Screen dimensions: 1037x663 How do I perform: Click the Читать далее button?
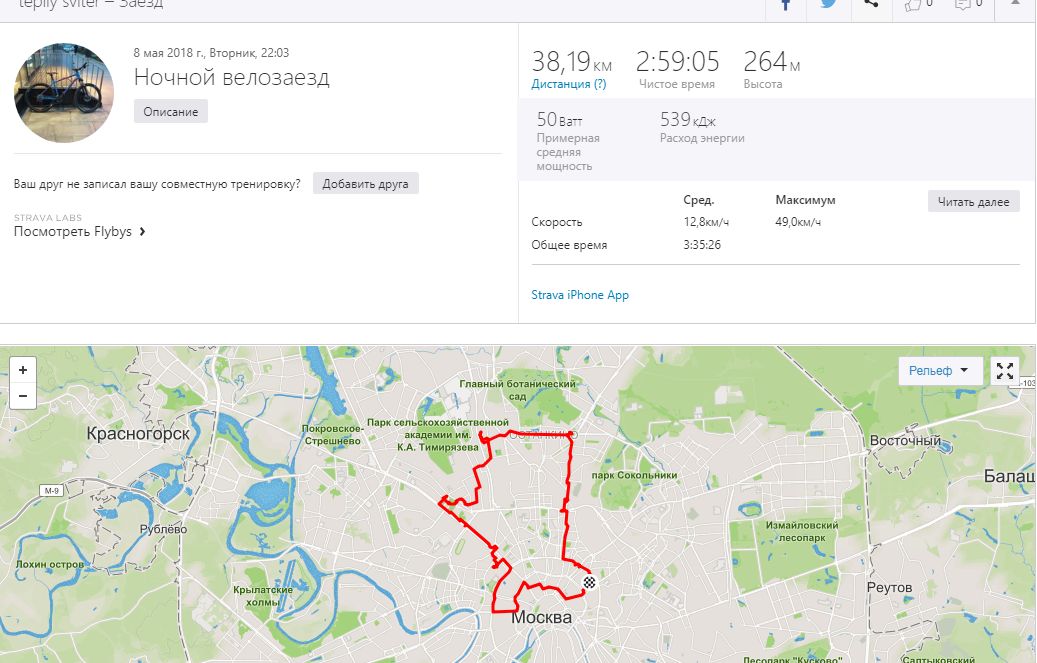pos(973,202)
